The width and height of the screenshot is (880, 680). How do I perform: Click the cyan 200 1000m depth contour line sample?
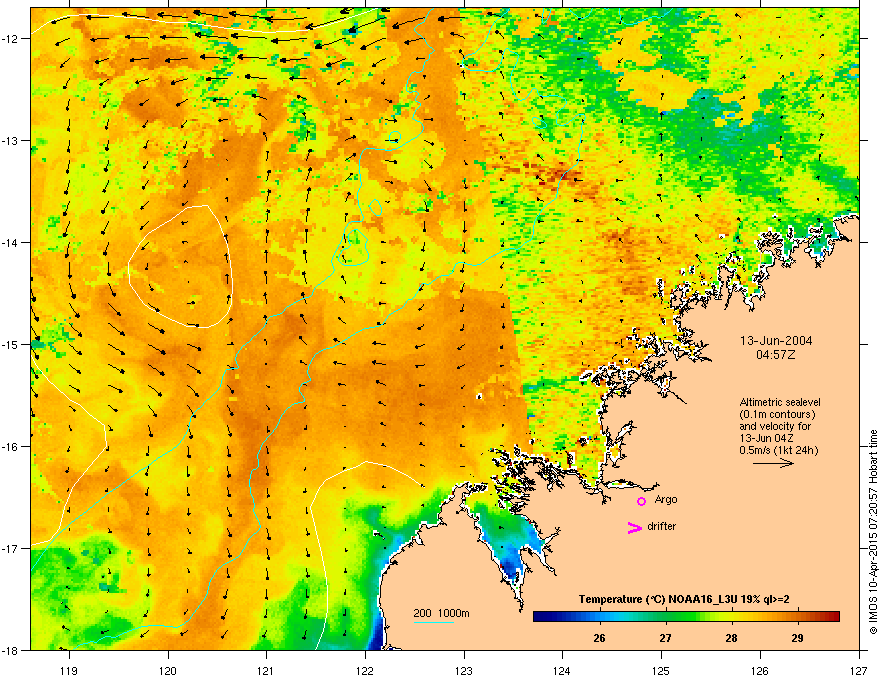coord(433,623)
